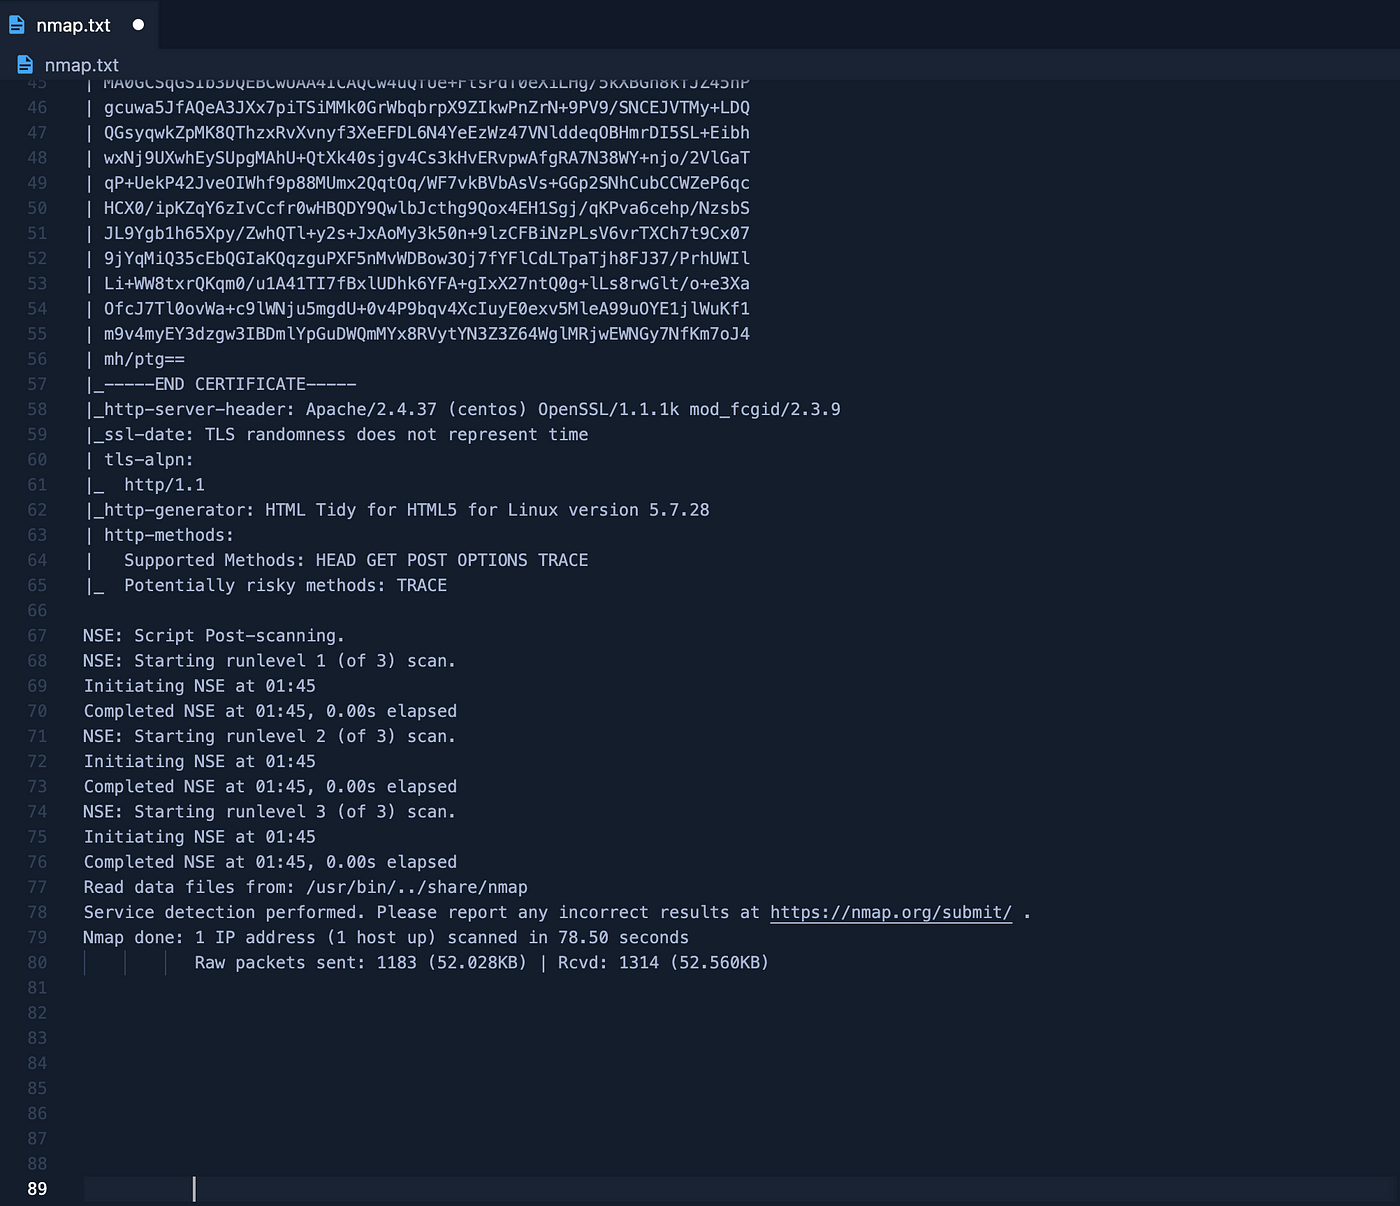Click the 'tls-alpn:' line
1400x1206 pixels.
tap(139, 460)
